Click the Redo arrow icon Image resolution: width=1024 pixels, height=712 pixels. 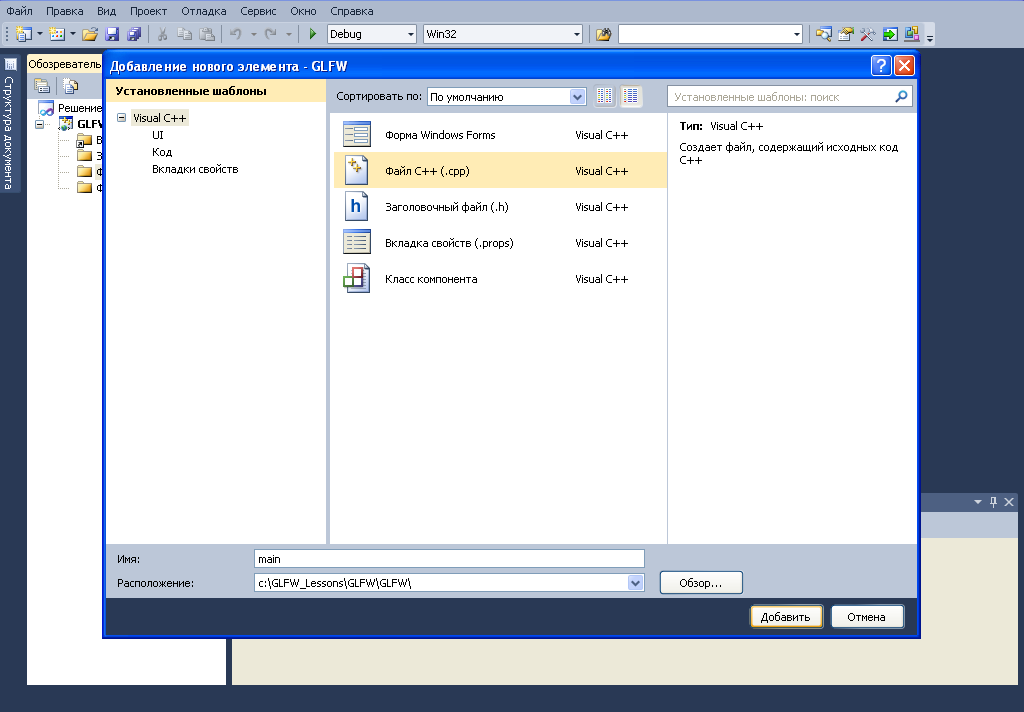click(x=271, y=34)
